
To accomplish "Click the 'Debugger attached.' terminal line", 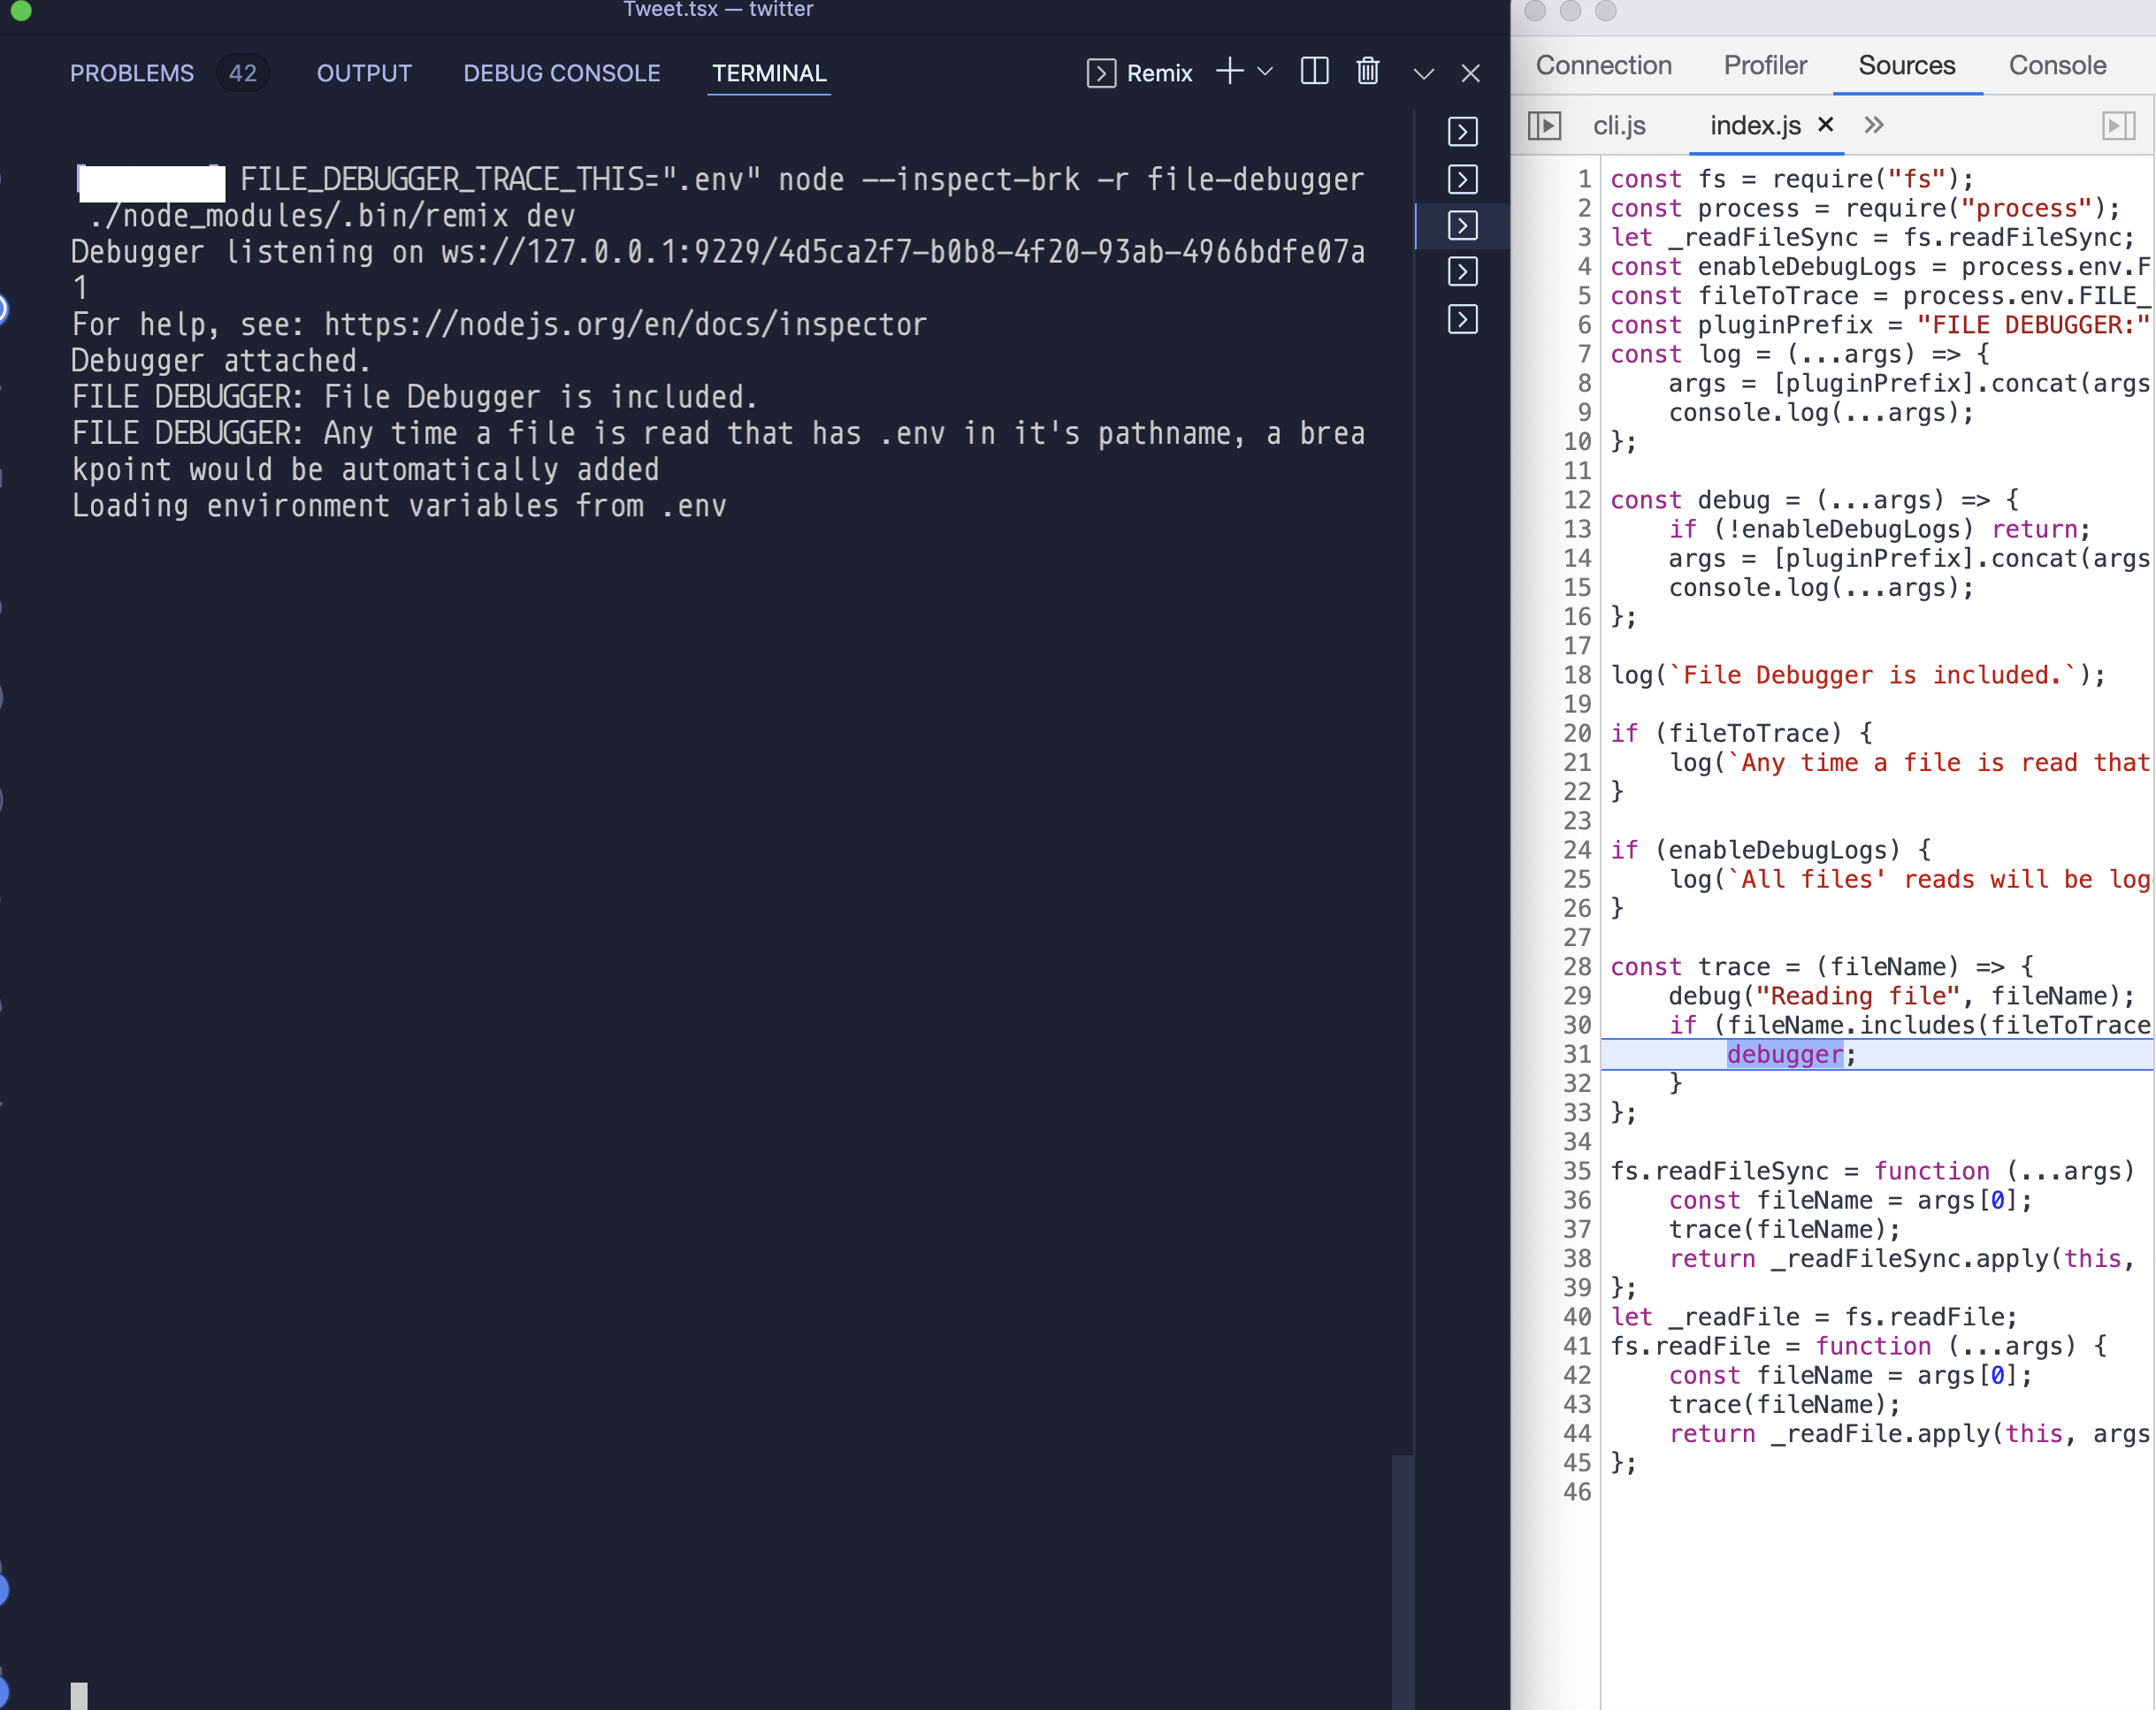I will coord(221,360).
